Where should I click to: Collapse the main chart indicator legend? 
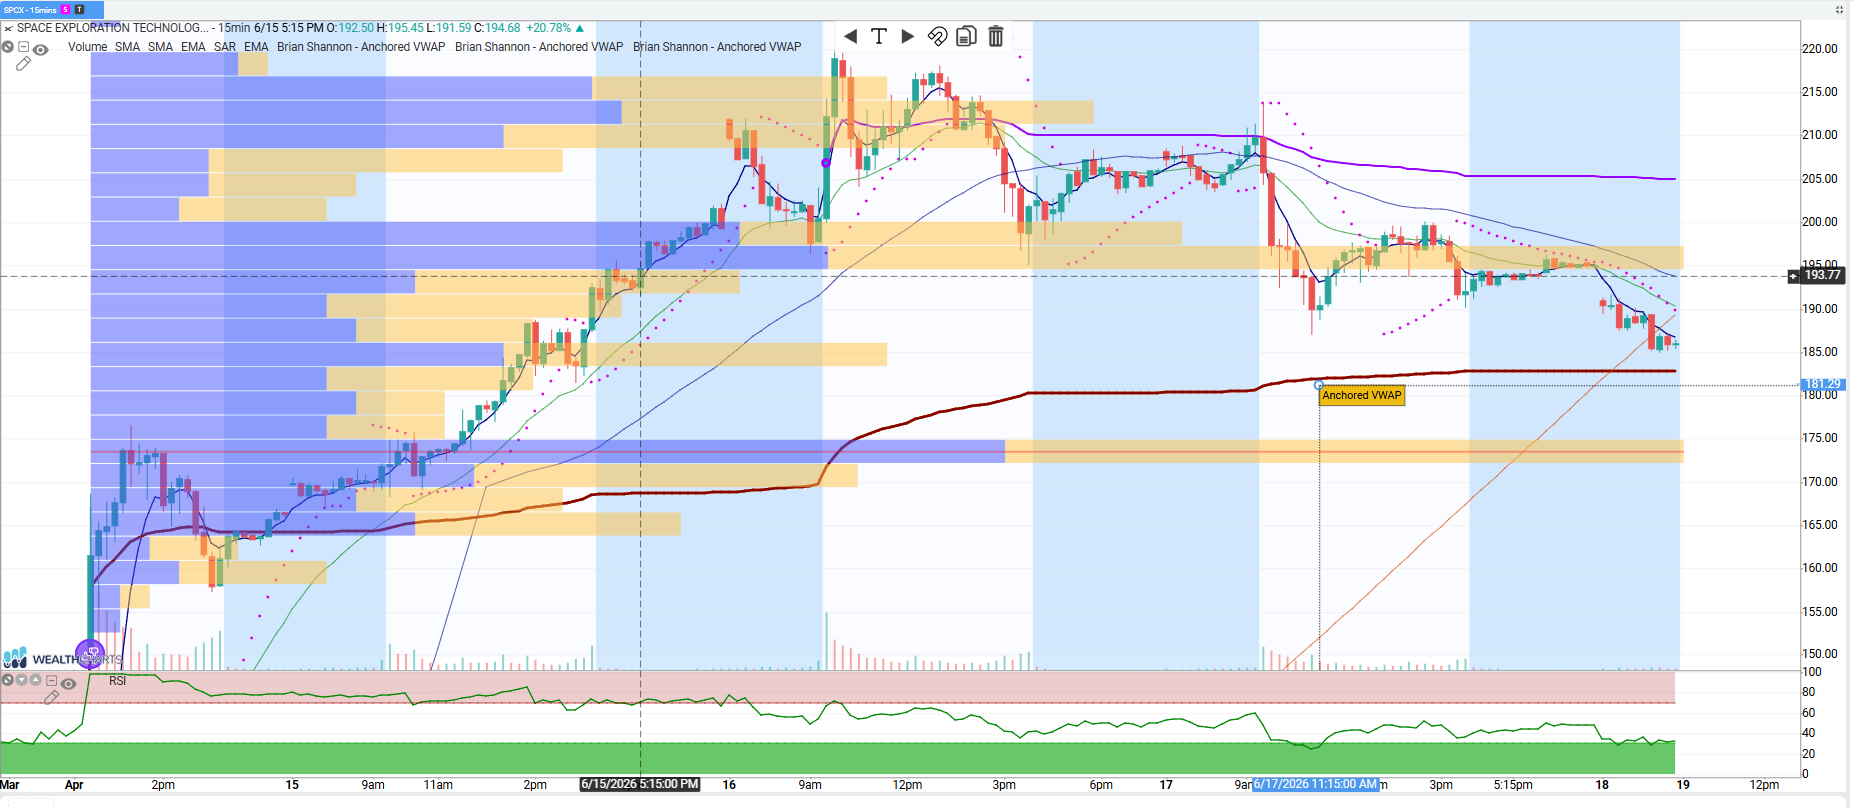[24, 47]
